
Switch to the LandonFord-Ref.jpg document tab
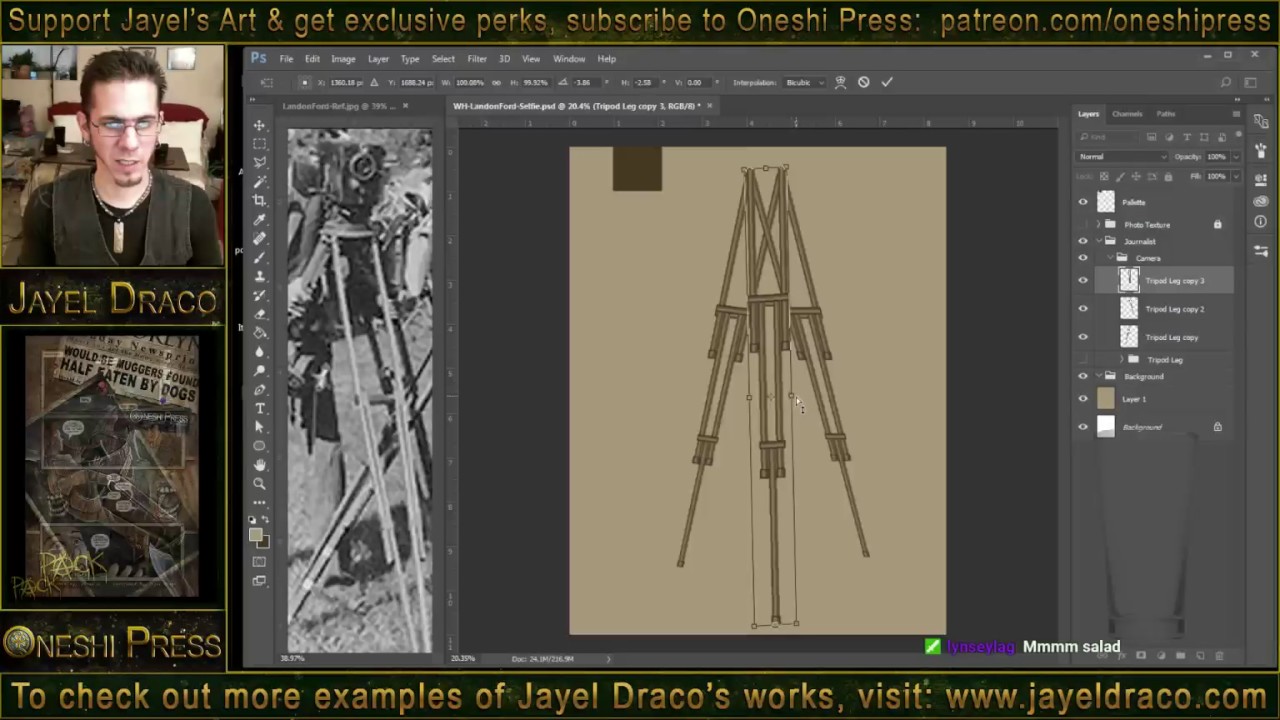[337, 106]
